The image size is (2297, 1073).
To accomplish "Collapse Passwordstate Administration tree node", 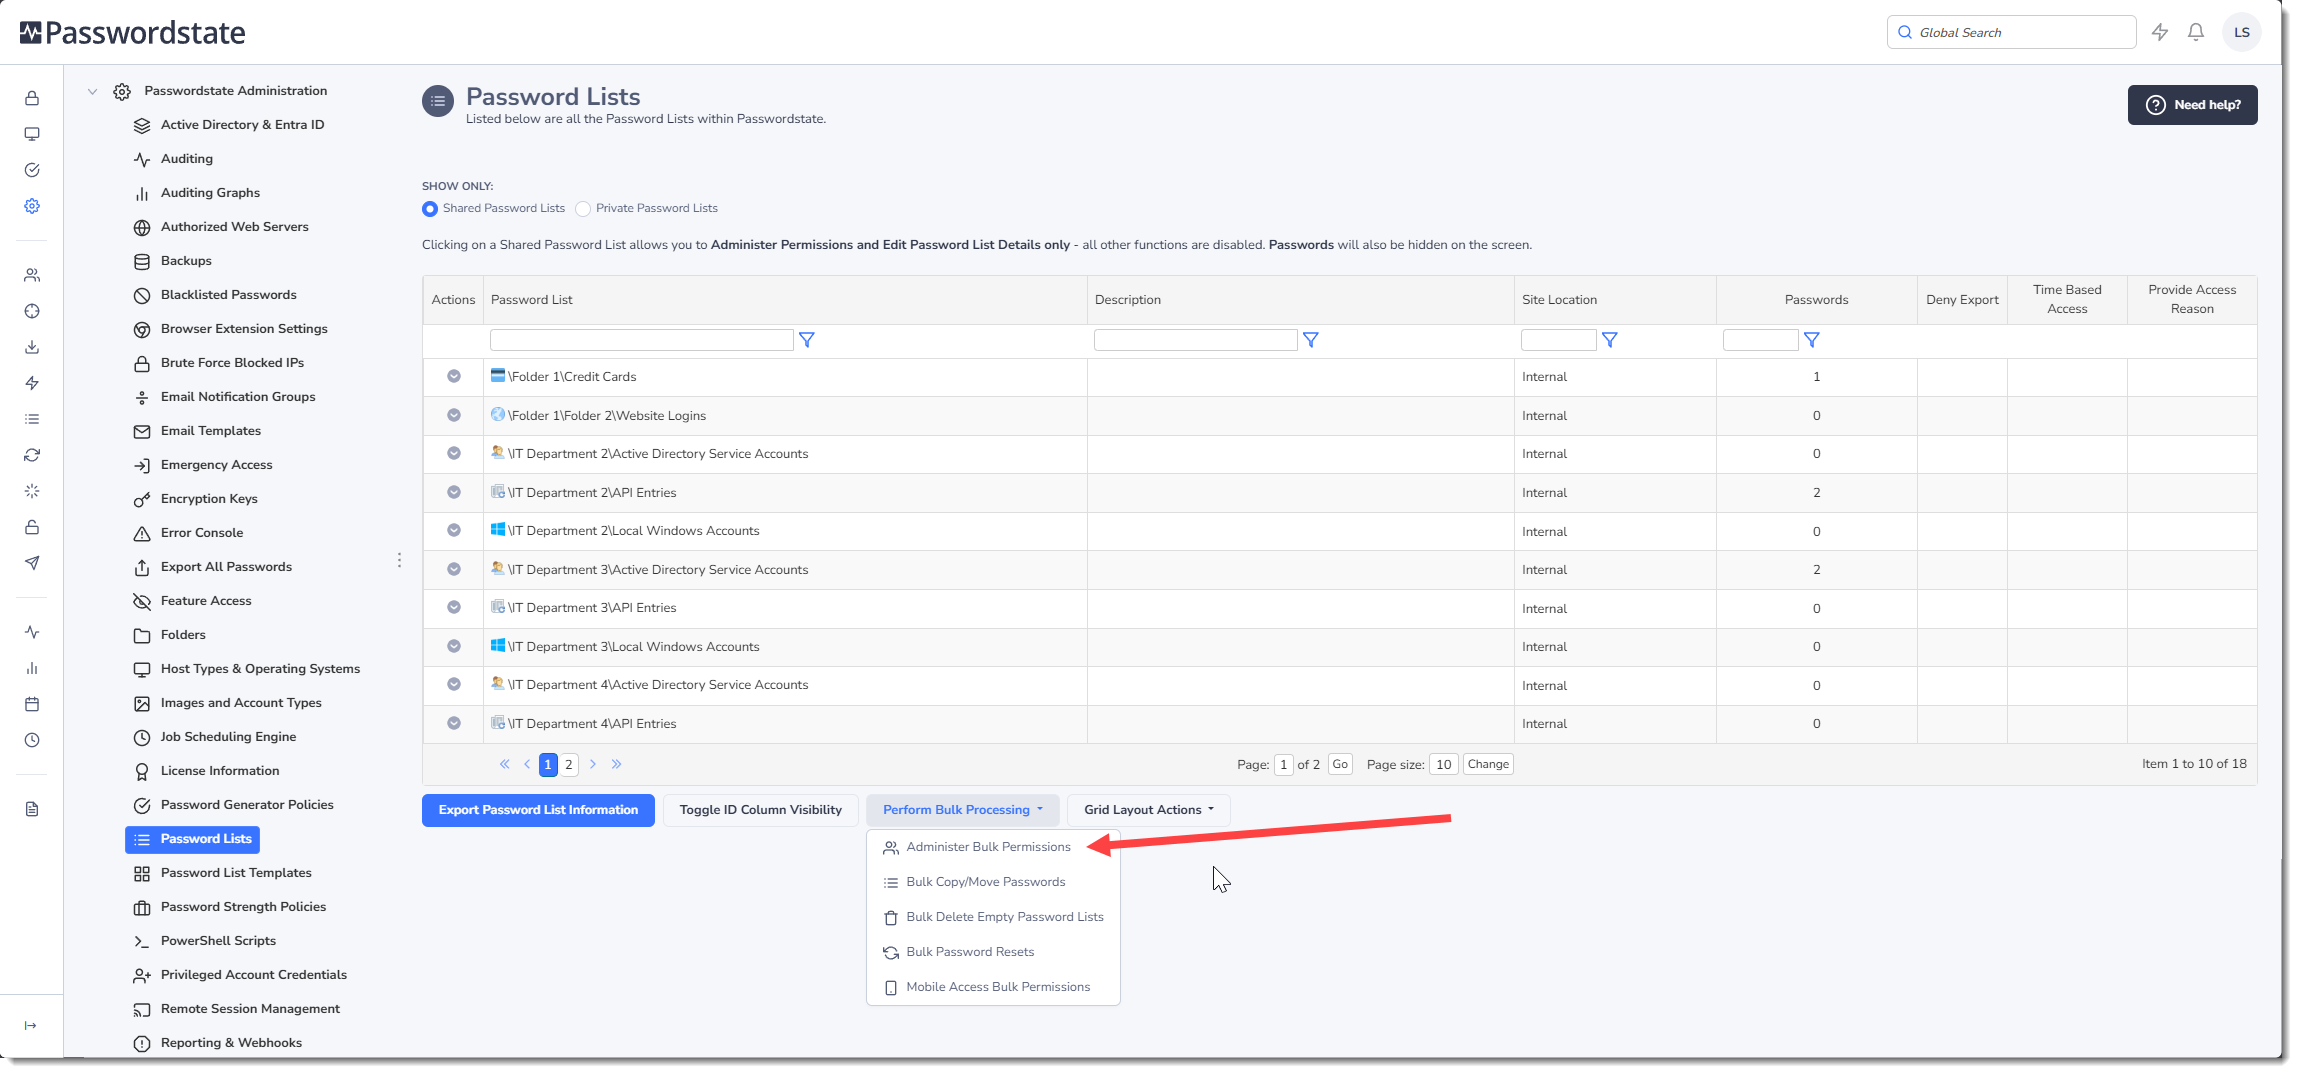I will (x=92, y=91).
